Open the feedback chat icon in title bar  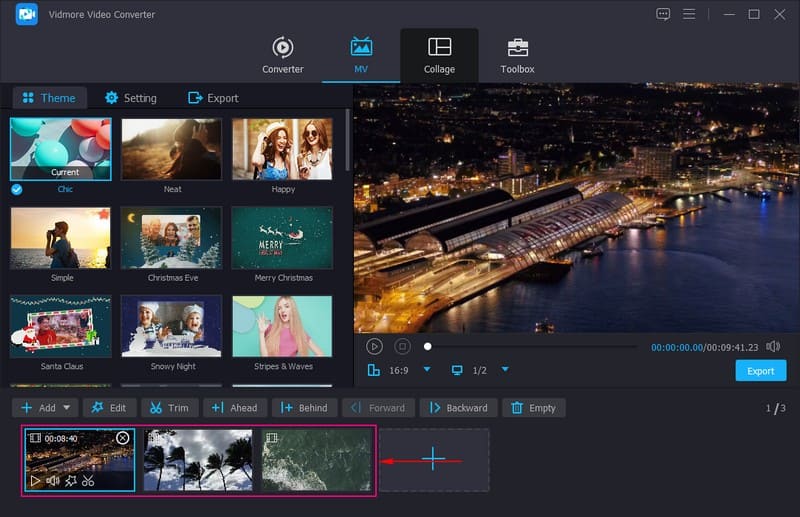point(663,14)
